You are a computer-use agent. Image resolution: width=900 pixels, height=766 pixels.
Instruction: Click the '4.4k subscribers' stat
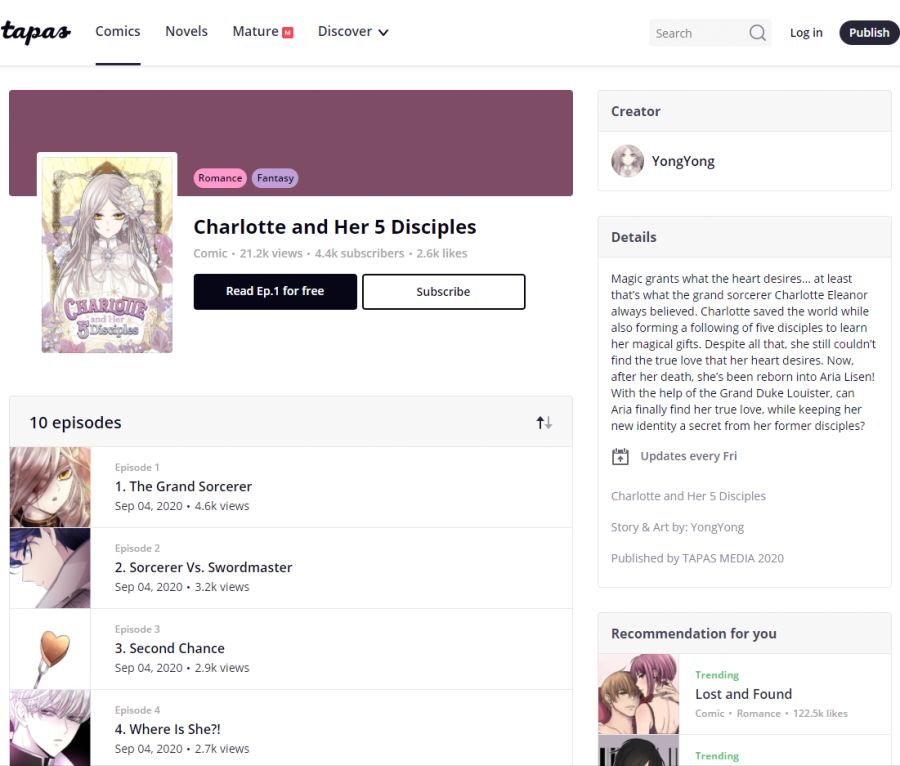[359, 254]
